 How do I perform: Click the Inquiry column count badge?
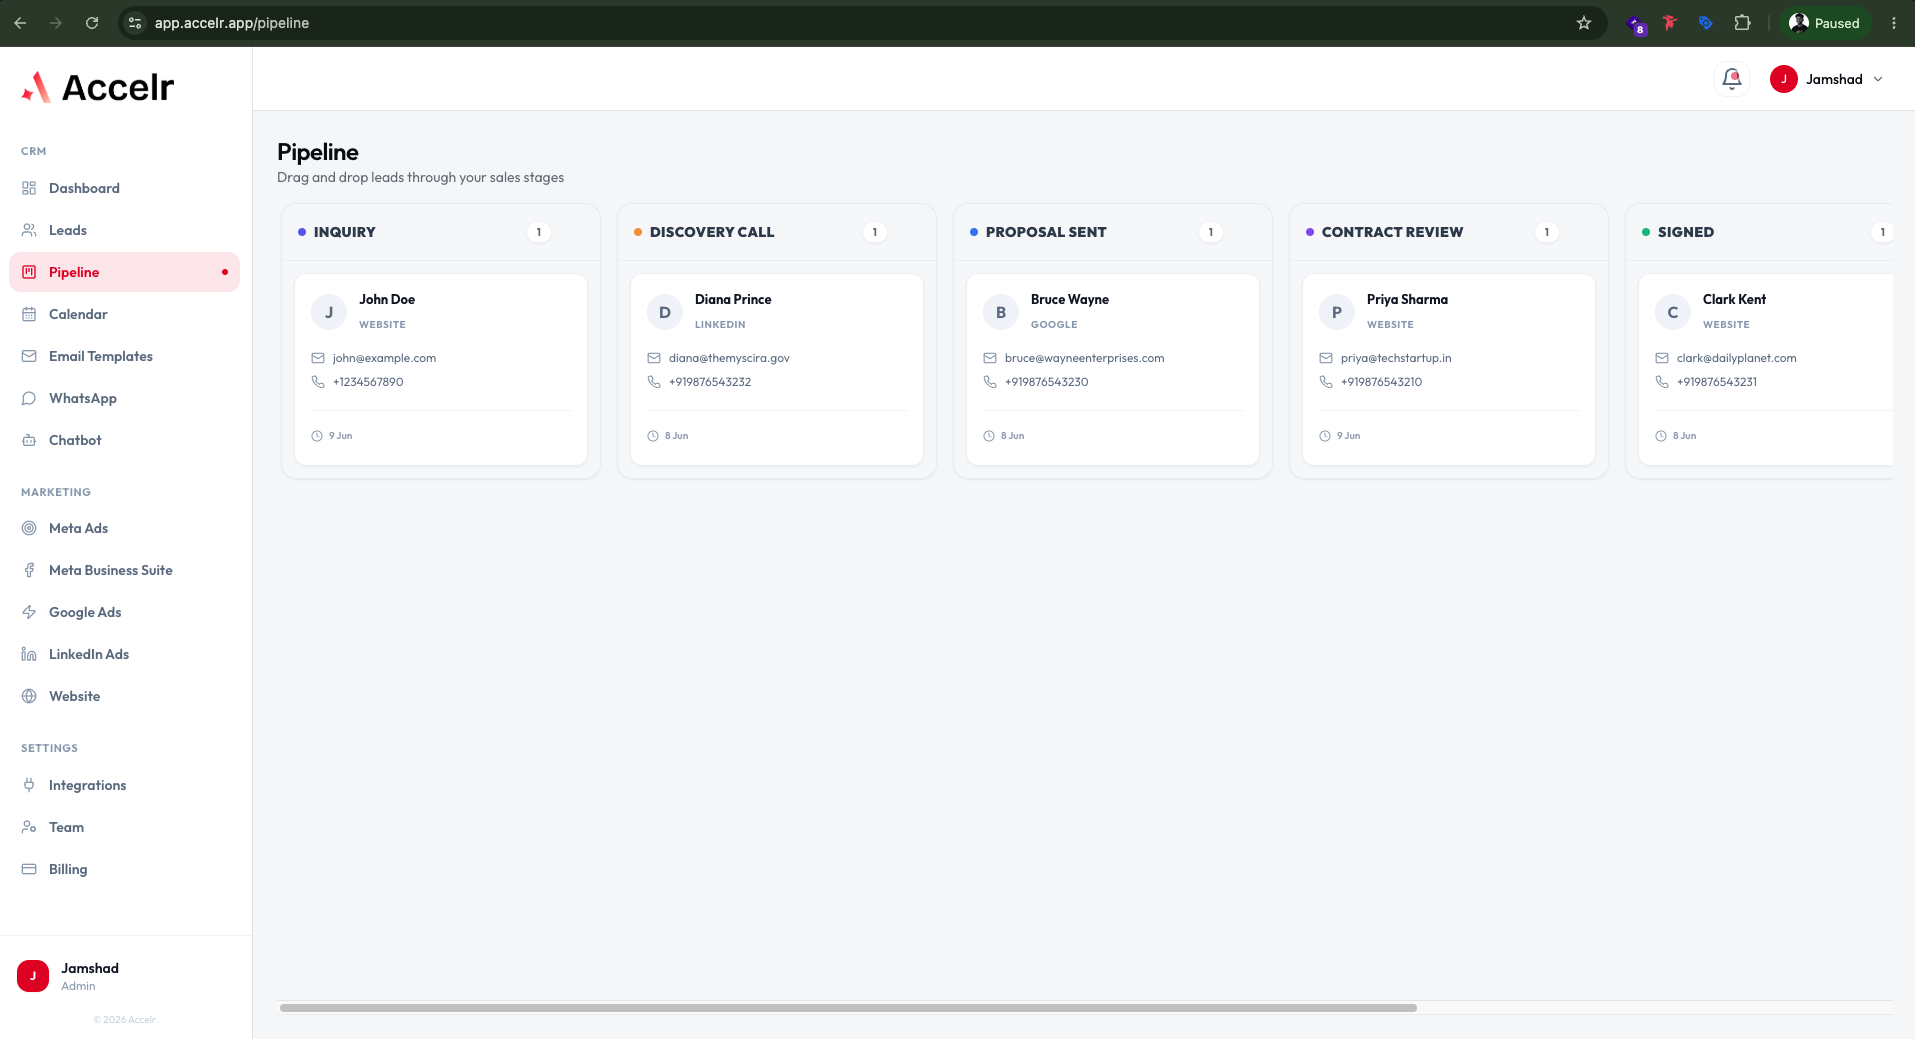pyautogui.click(x=539, y=232)
